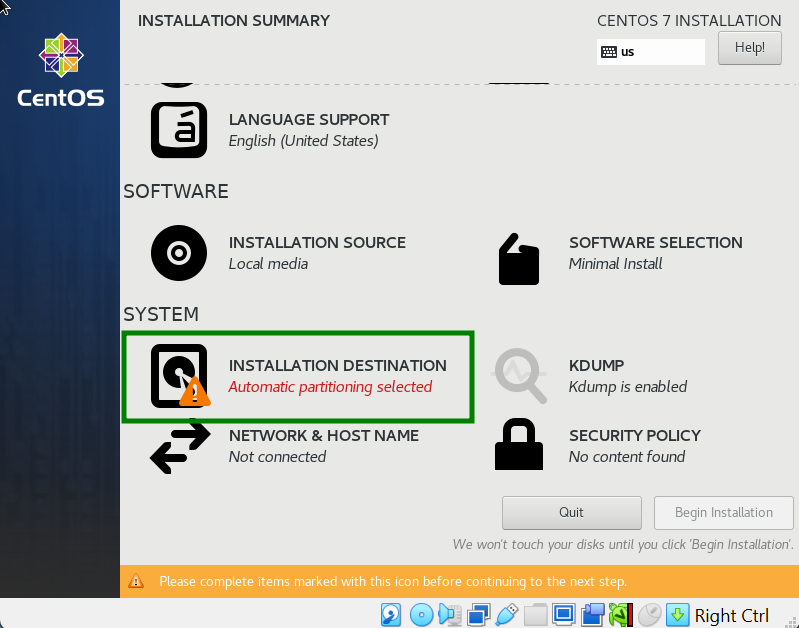The image size is (799, 628).
Task: Click the keyboard layout icon
Action: pos(609,52)
